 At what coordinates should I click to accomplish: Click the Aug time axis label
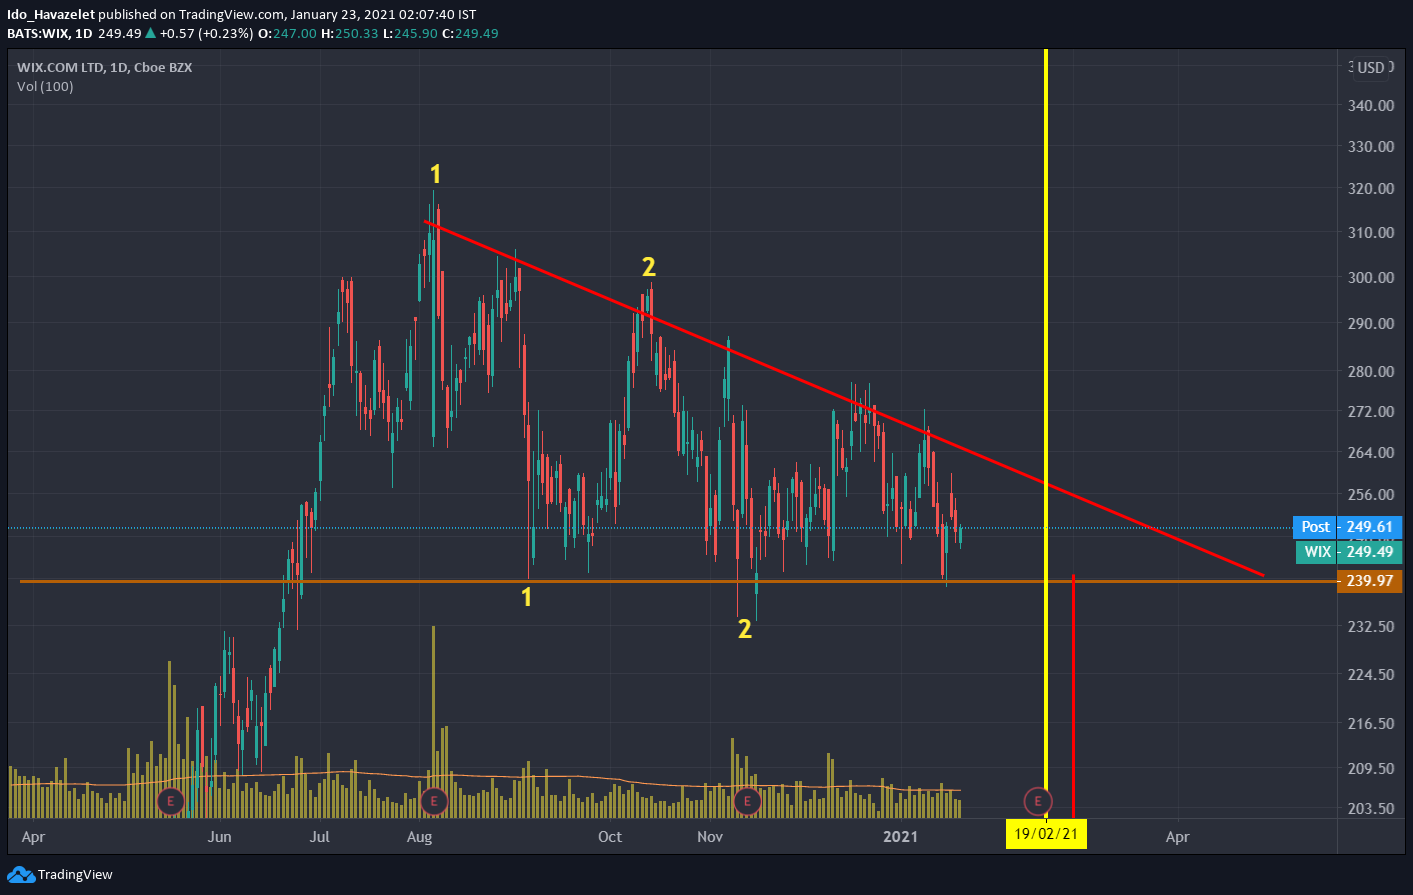pos(420,837)
